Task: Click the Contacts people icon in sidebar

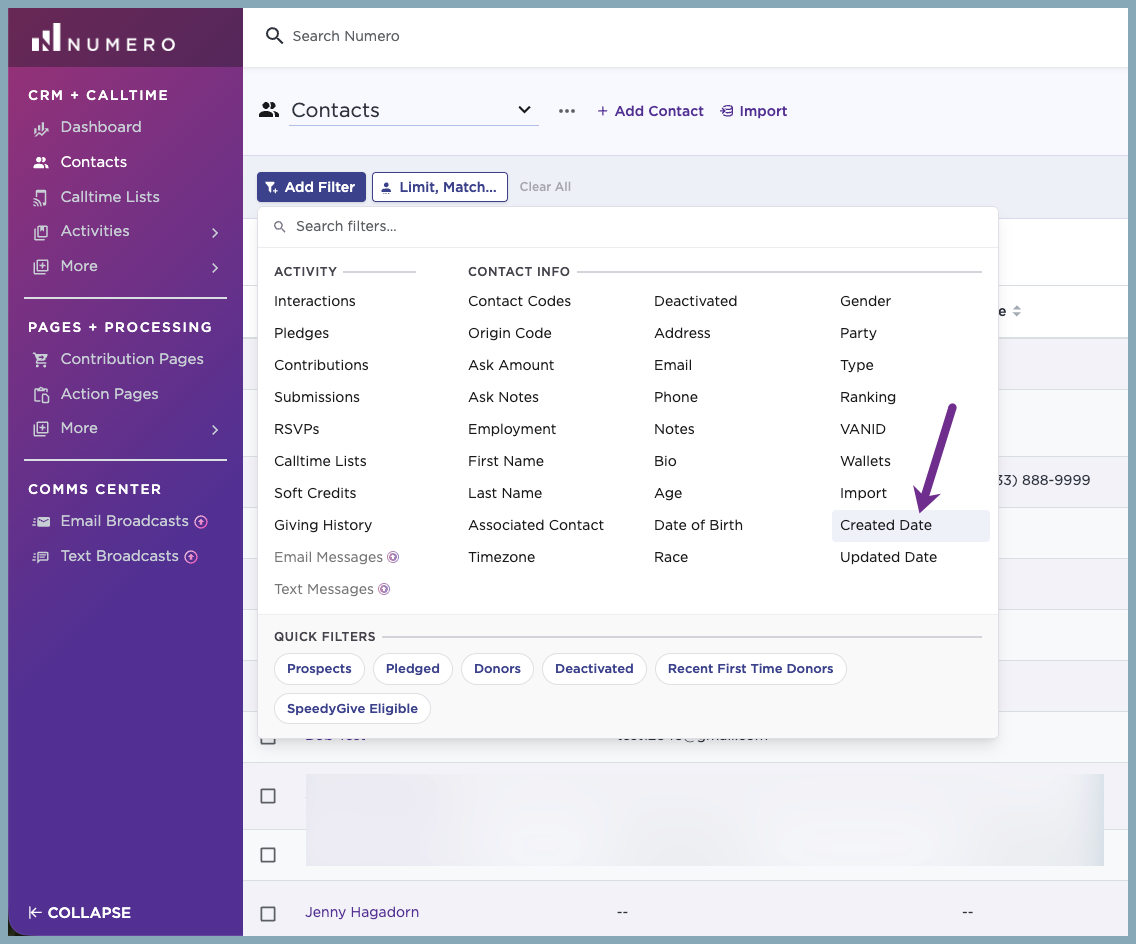Action: 41,162
